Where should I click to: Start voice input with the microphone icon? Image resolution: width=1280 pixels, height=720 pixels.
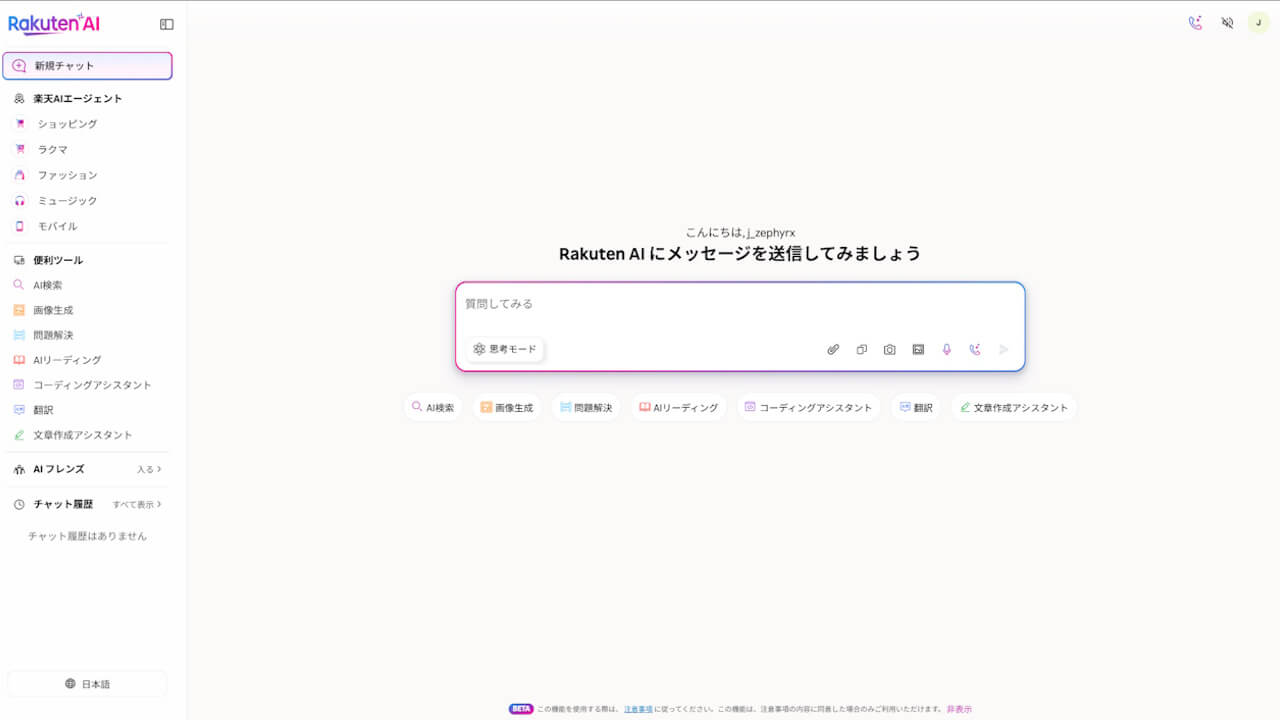pos(946,350)
